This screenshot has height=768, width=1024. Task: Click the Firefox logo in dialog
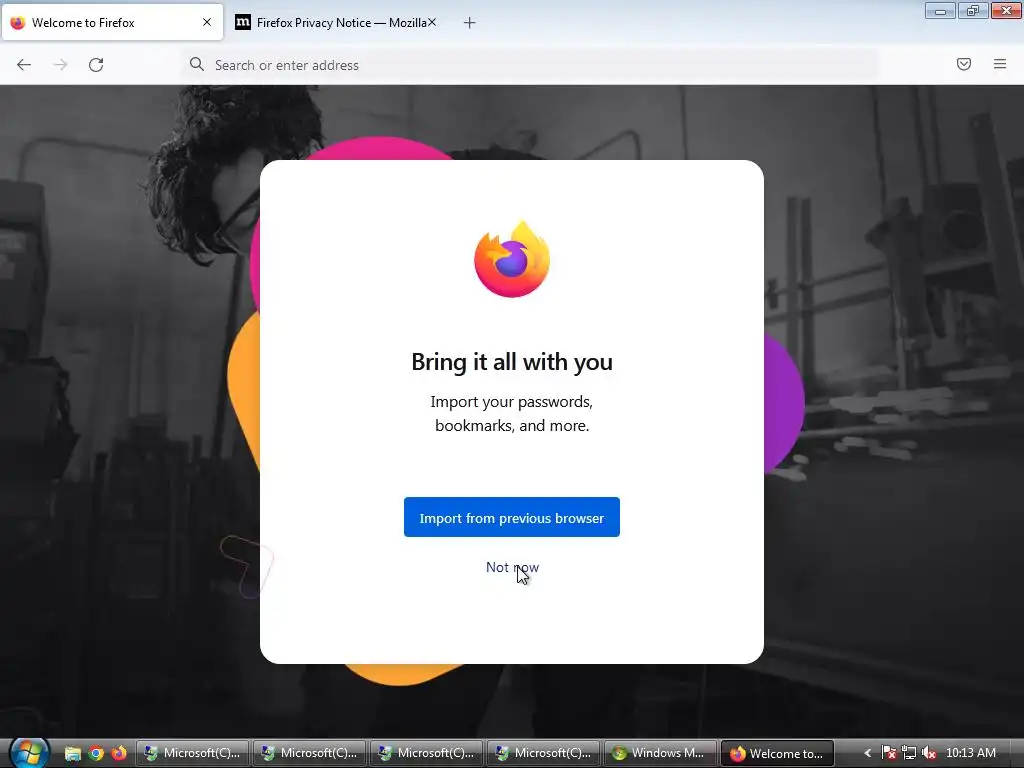click(512, 259)
